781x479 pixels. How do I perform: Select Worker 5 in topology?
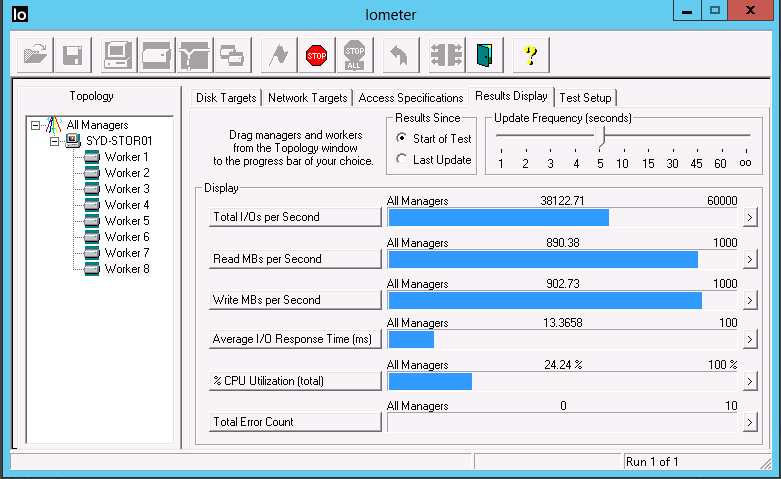pos(117,221)
